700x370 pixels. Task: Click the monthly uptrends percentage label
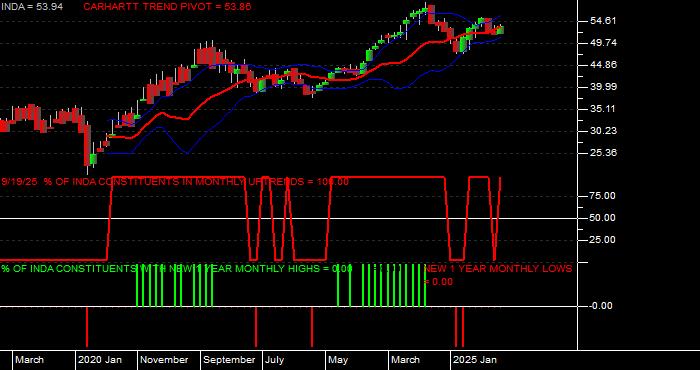[175, 182]
